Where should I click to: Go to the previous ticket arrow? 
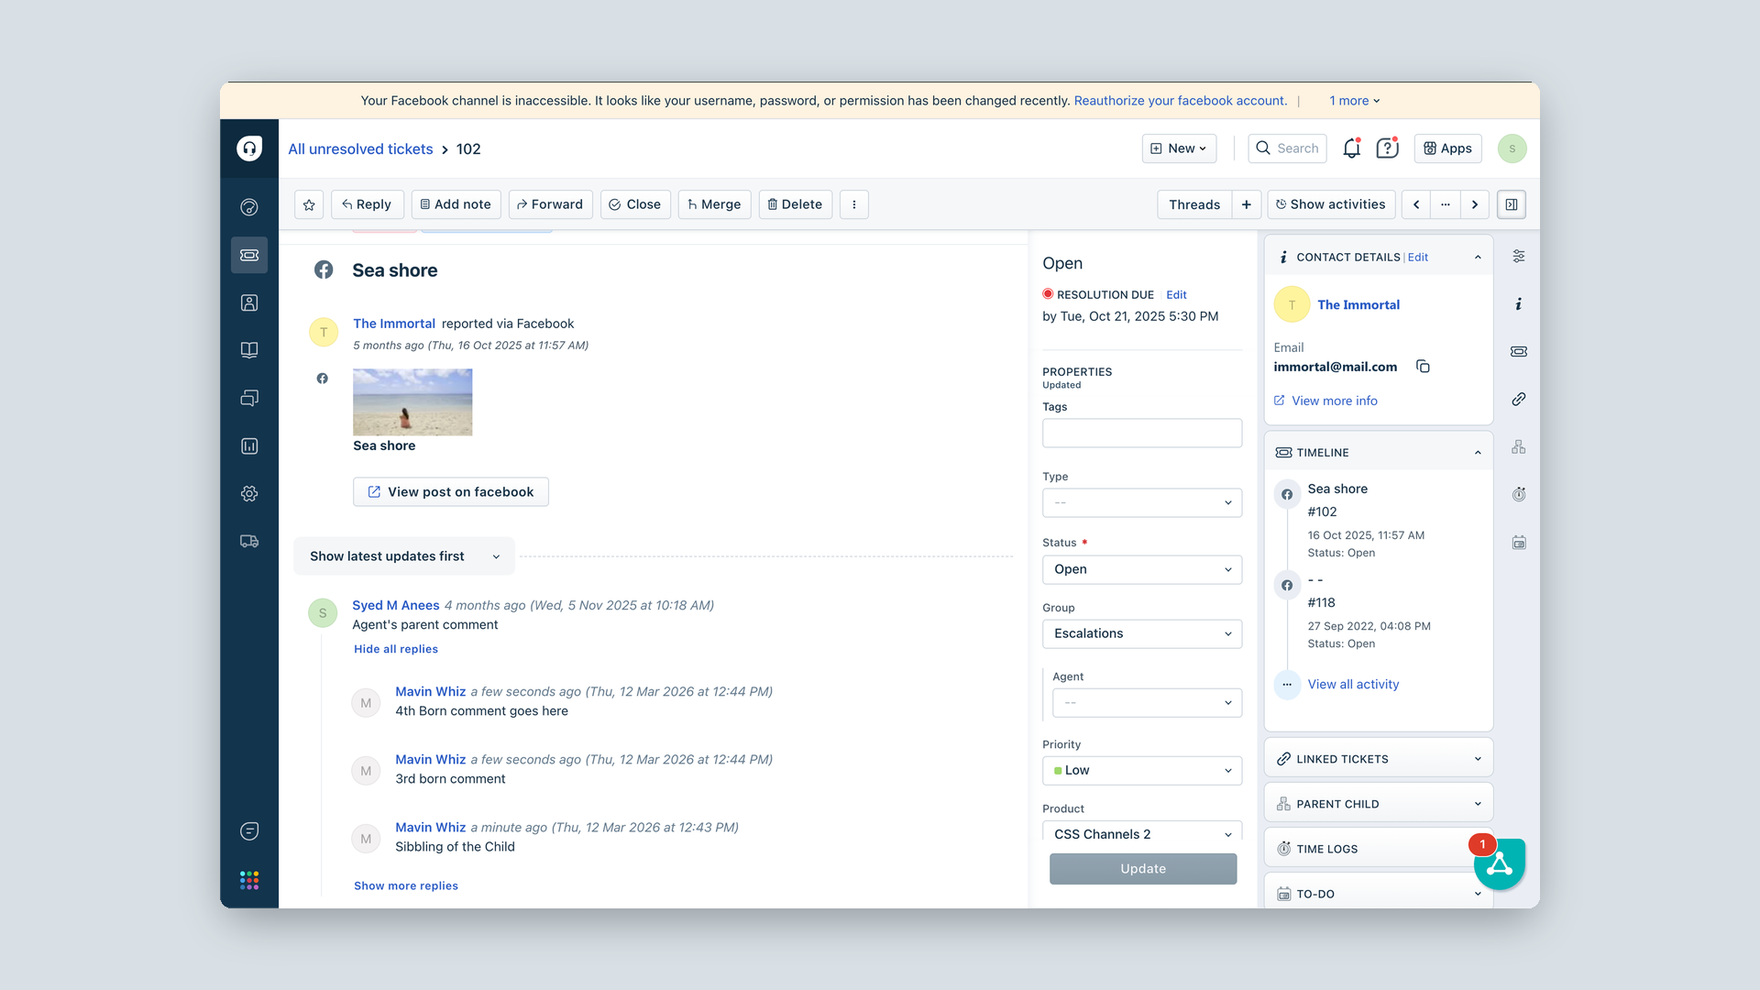pyautogui.click(x=1416, y=204)
